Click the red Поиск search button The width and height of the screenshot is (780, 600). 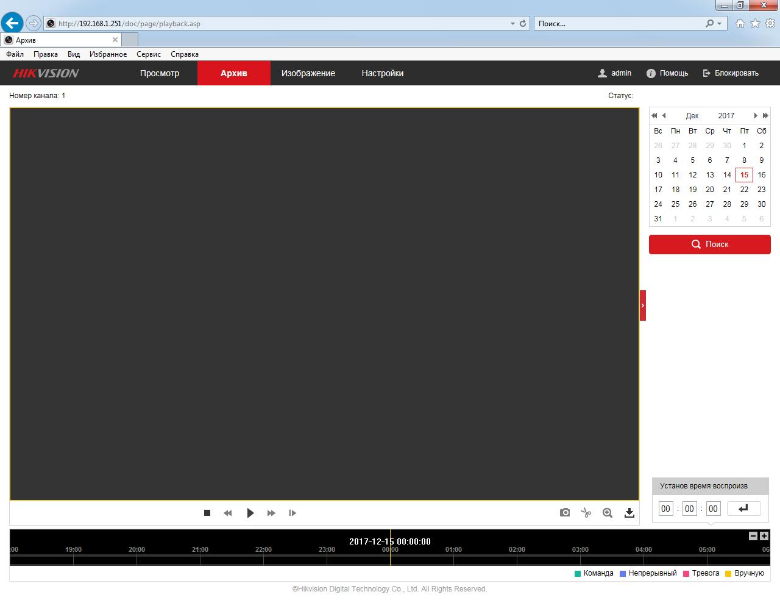click(710, 244)
